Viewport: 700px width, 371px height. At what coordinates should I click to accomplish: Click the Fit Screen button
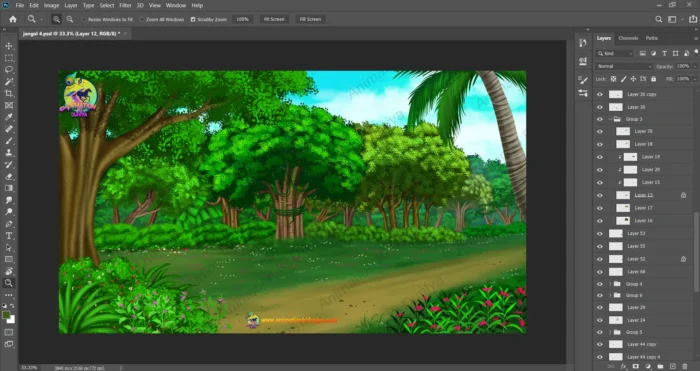(x=274, y=19)
